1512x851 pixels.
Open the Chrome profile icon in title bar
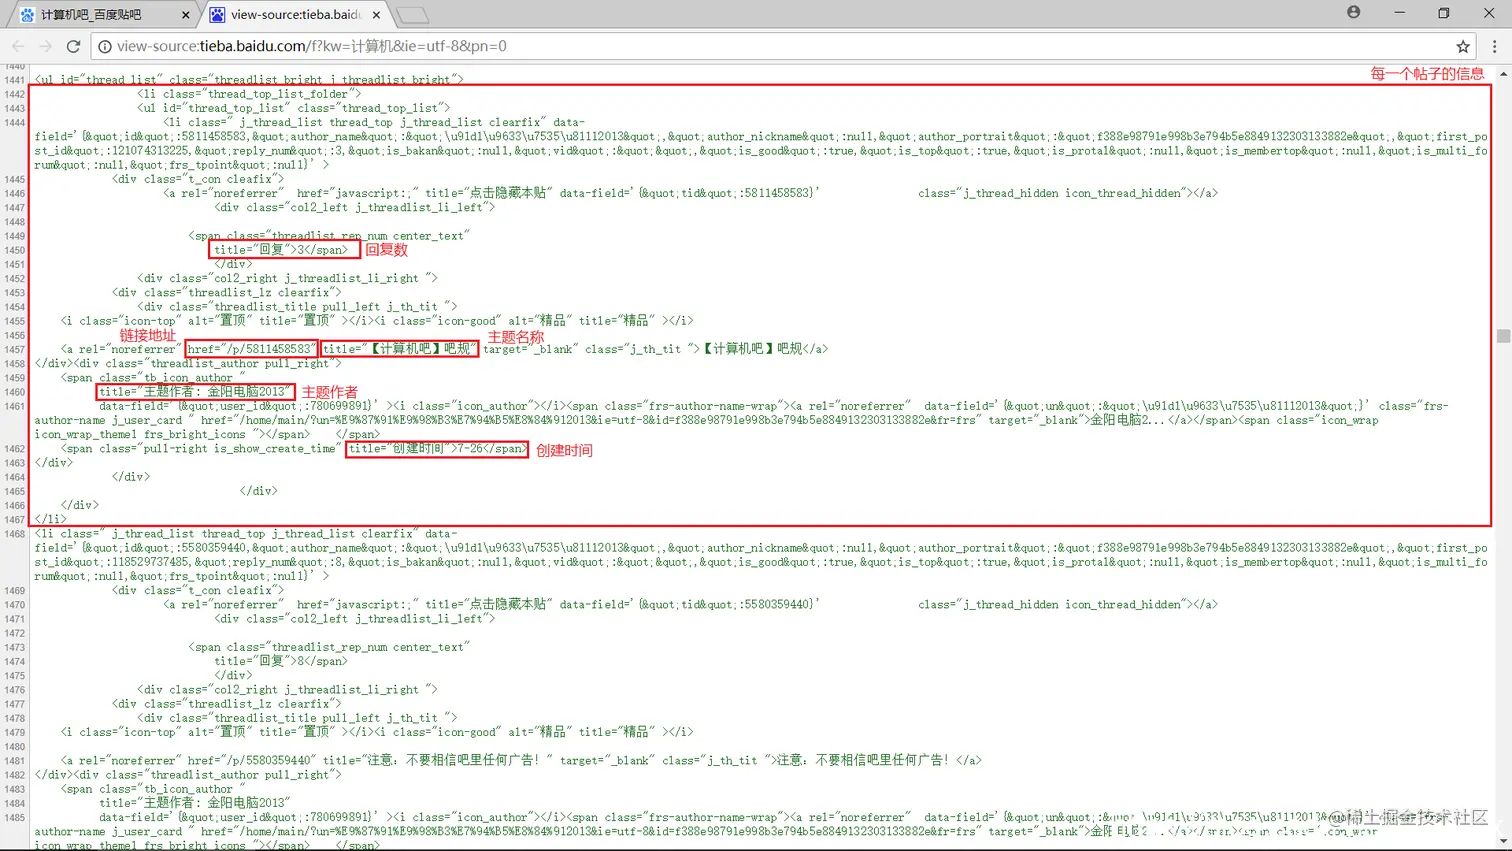click(x=1353, y=12)
